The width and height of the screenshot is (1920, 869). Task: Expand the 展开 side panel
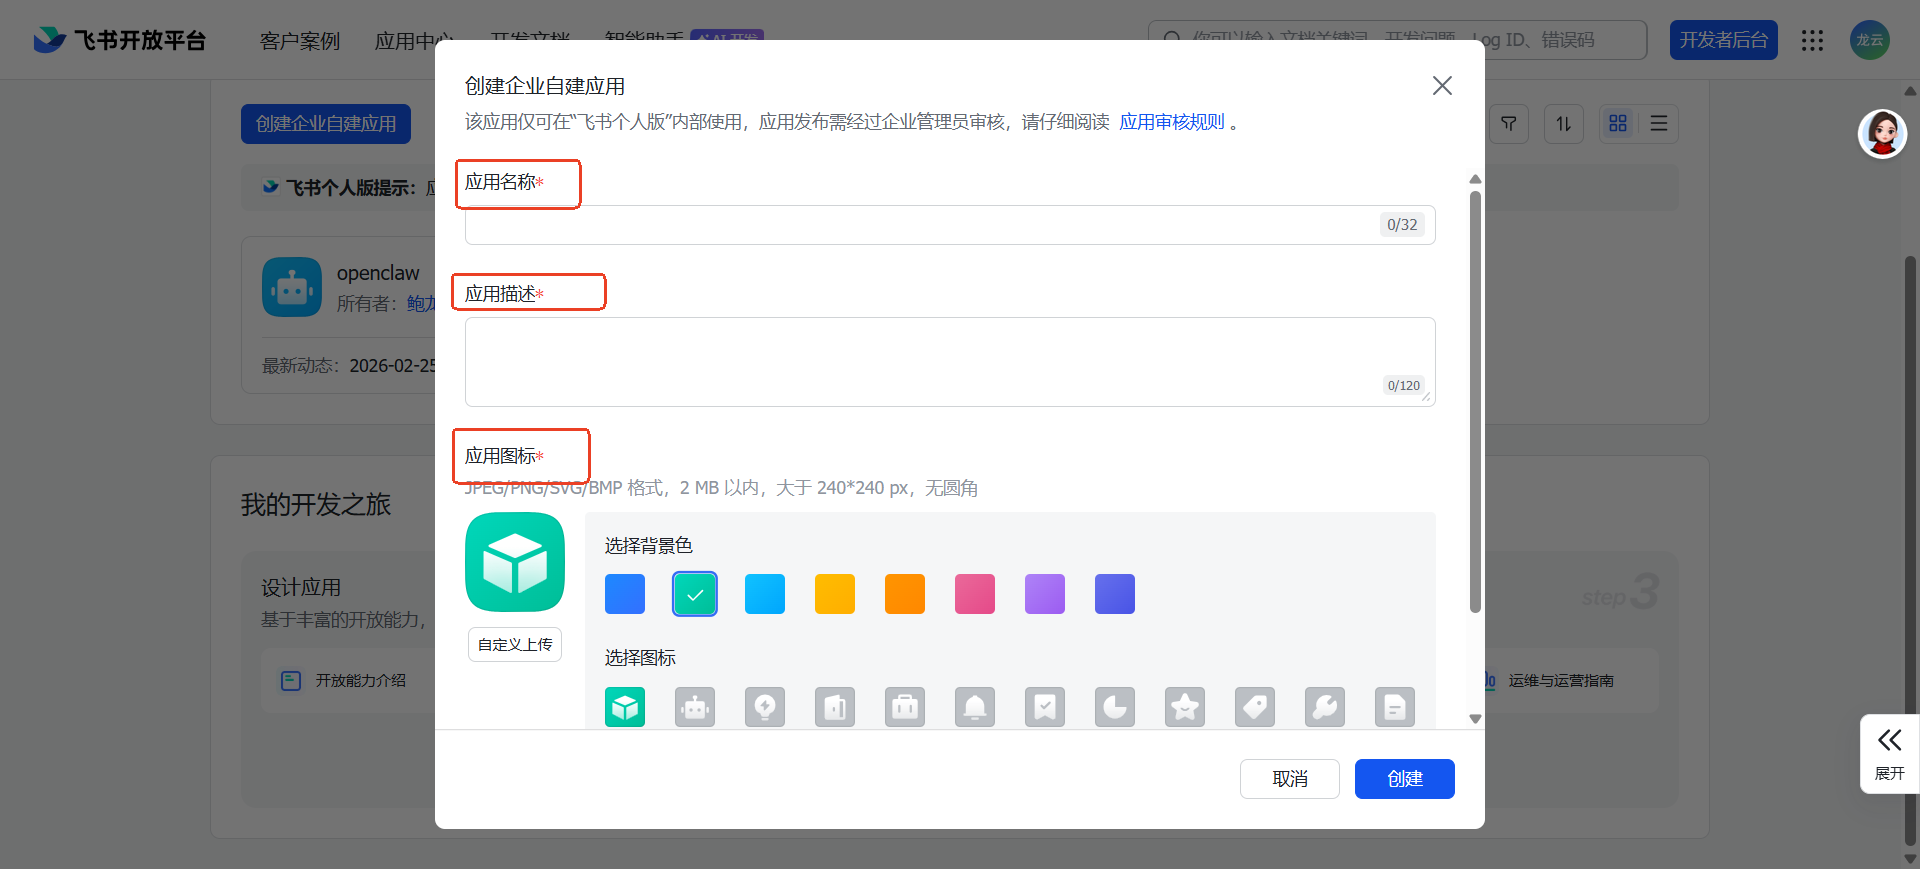[1889, 754]
